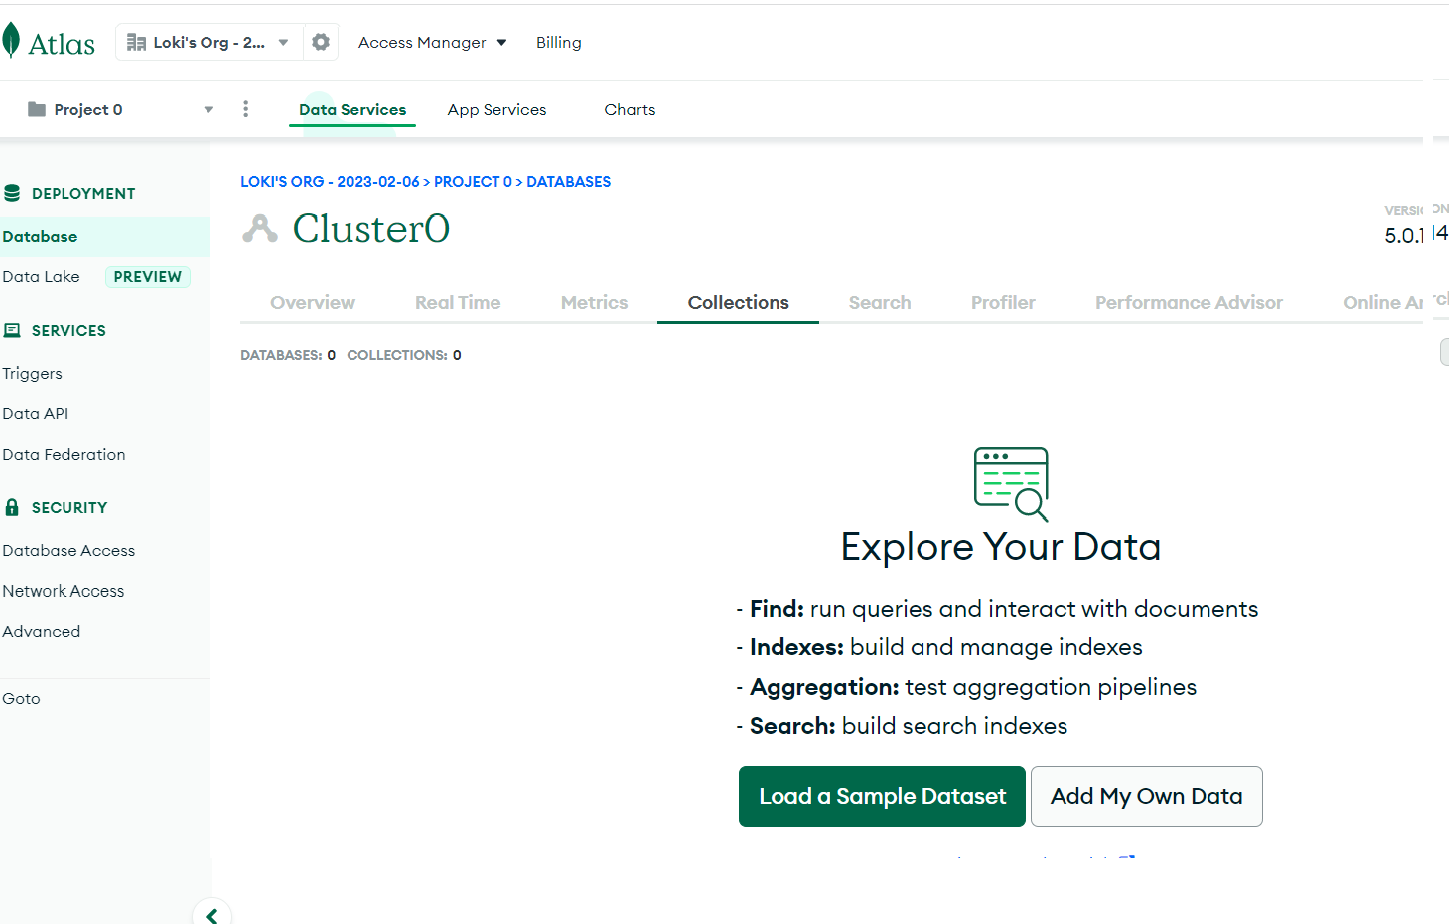Open Network Access in sidebar
The width and height of the screenshot is (1449, 924).
coord(63,592)
